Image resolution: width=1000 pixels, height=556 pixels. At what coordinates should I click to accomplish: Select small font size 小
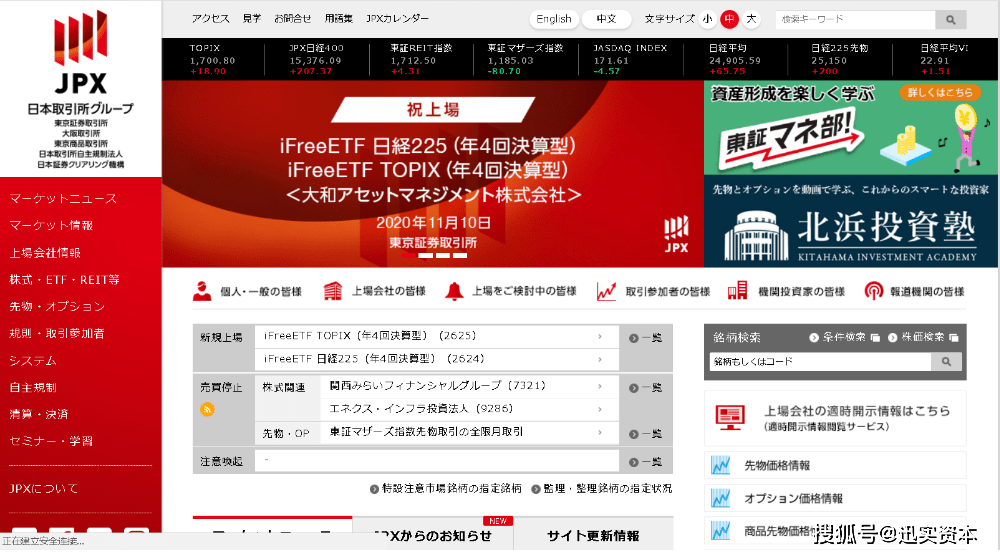[x=707, y=19]
